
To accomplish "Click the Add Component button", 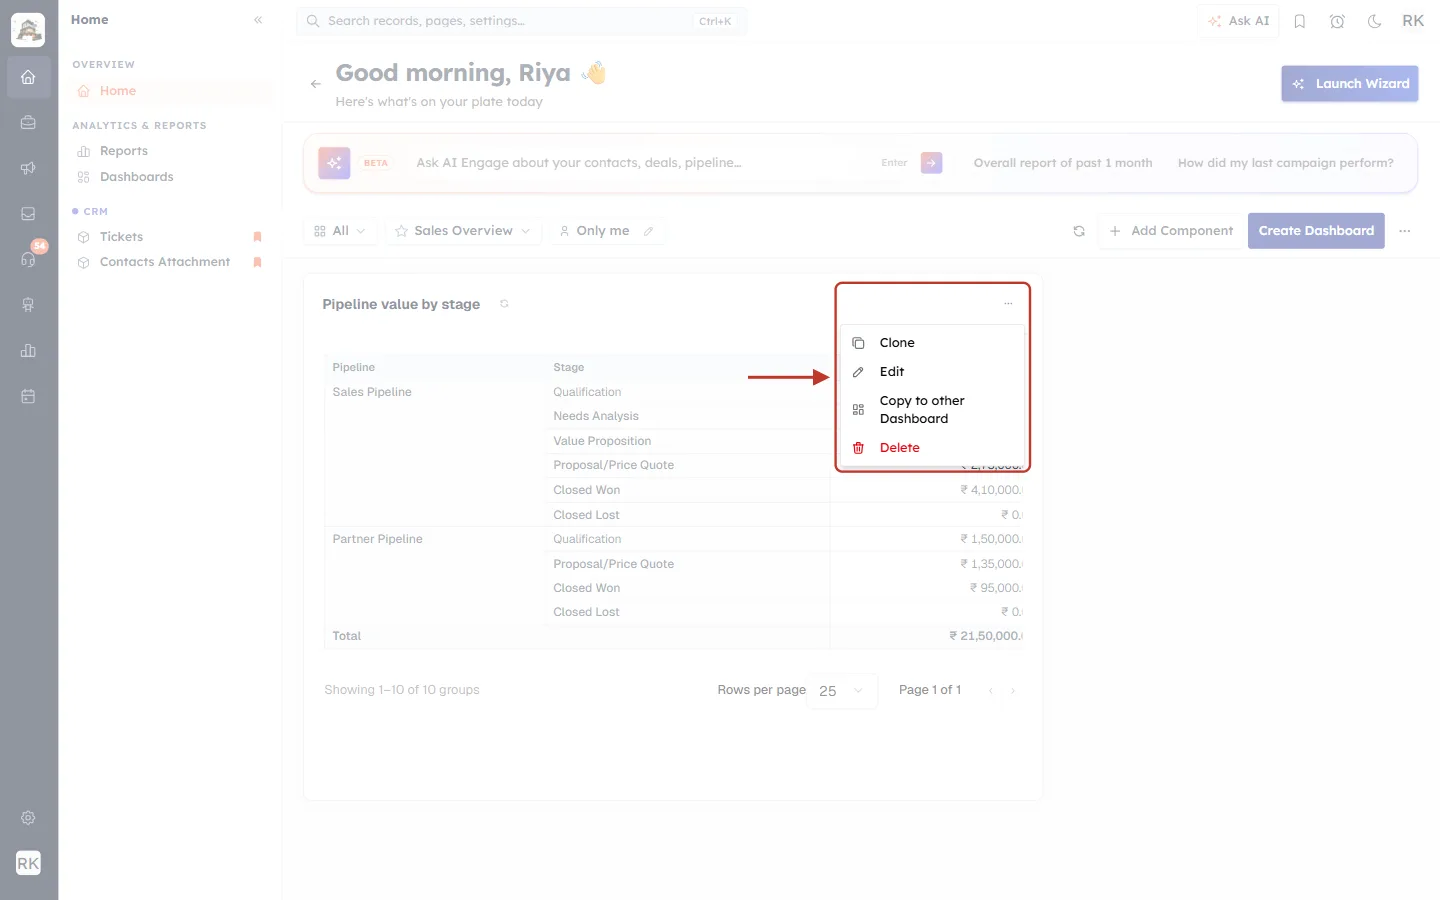I will pyautogui.click(x=1172, y=231).
